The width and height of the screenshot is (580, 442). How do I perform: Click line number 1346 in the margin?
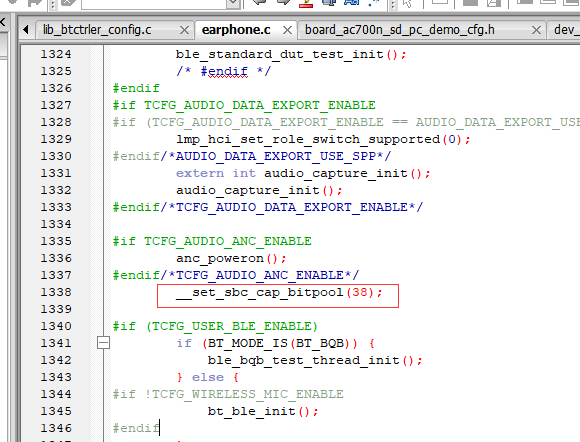point(56,428)
